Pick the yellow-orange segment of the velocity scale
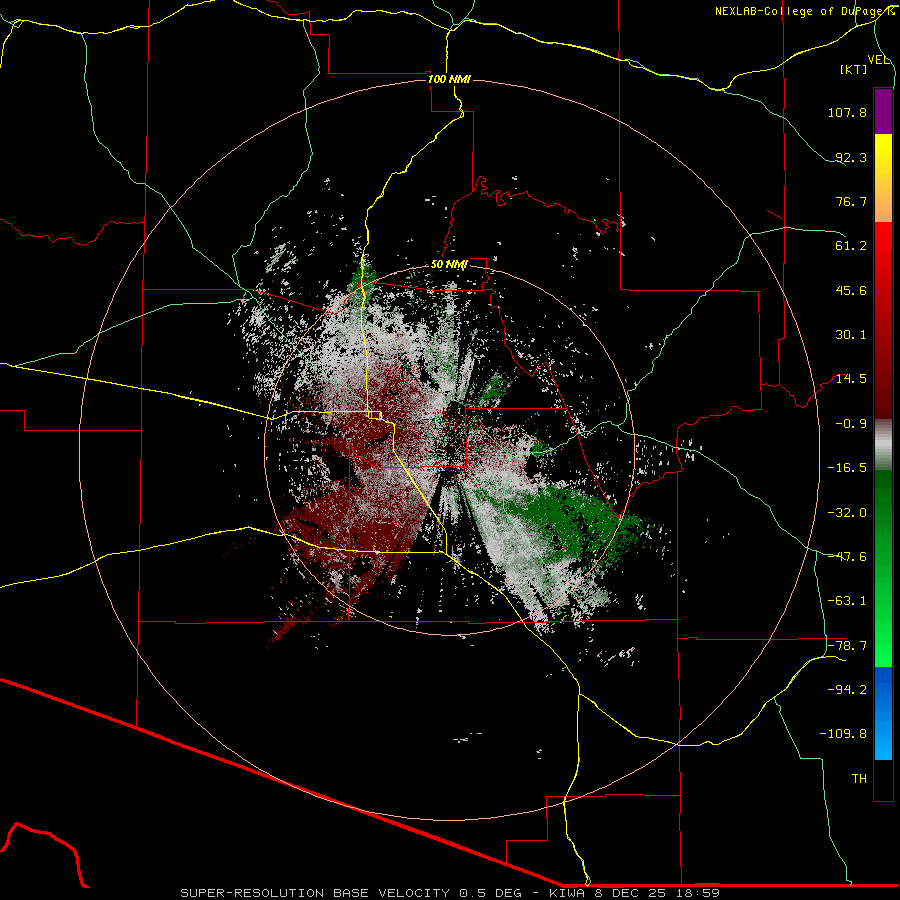This screenshot has height=900, width=900. 883,178
